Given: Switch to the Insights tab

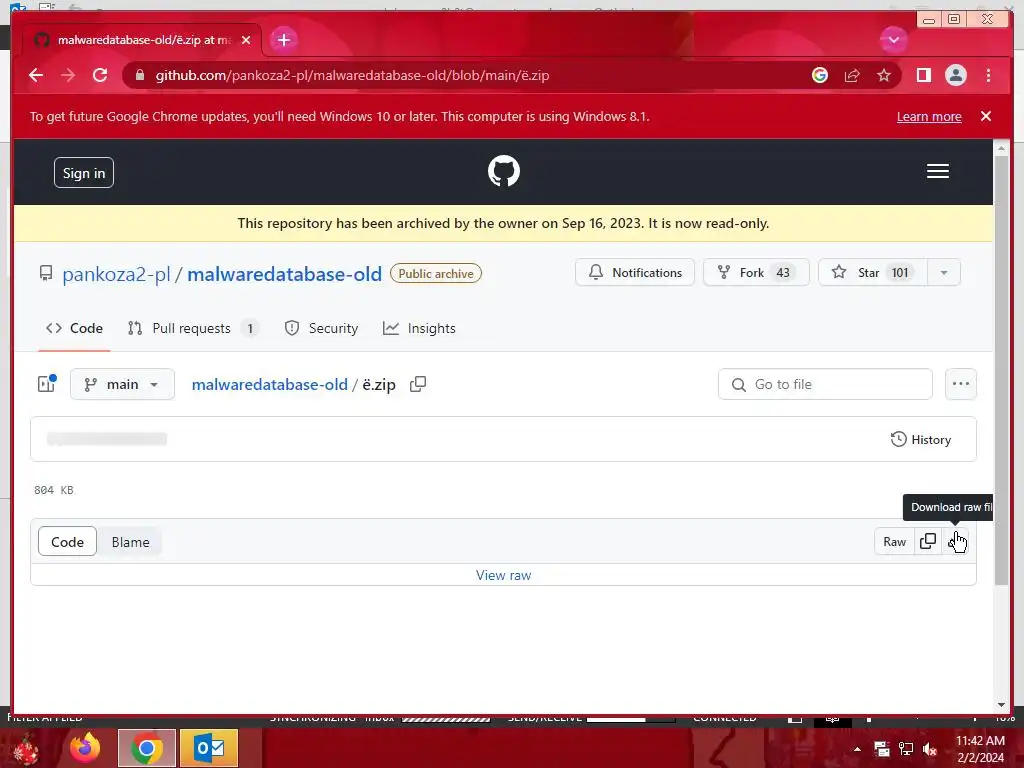Looking at the screenshot, I should 419,328.
